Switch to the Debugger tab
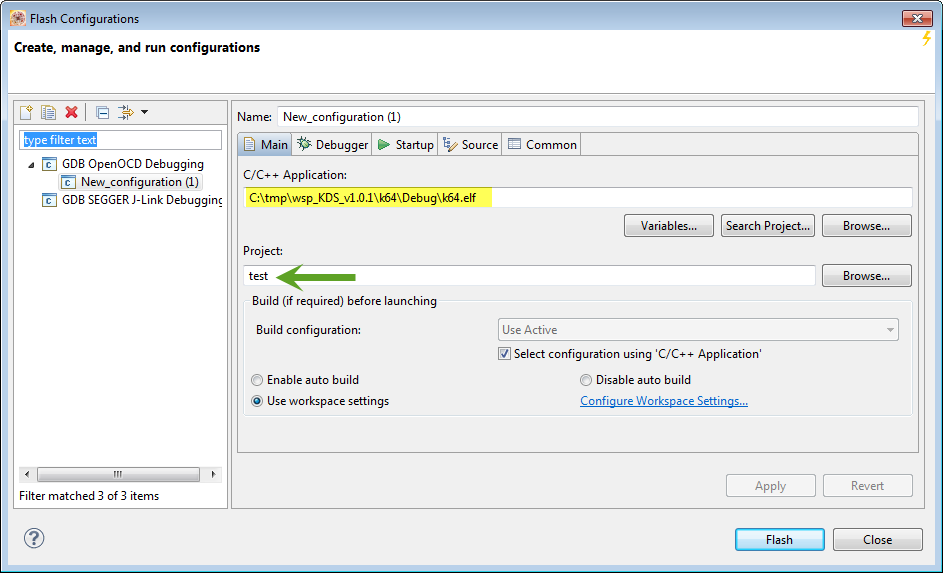 pos(333,145)
